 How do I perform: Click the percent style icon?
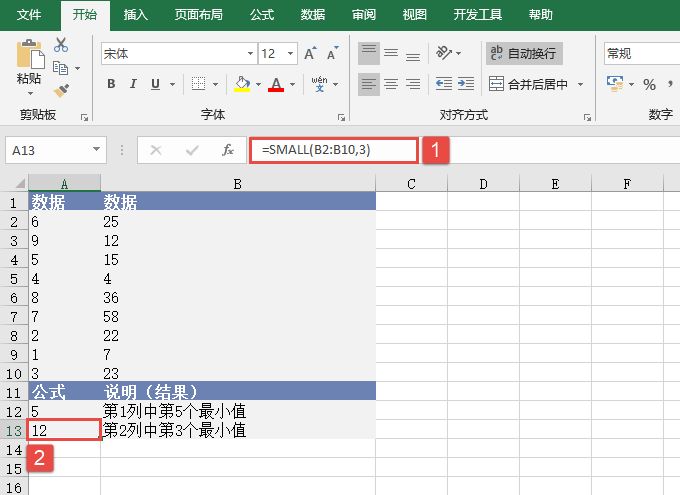pyautogui.click(x=649, y=85)
